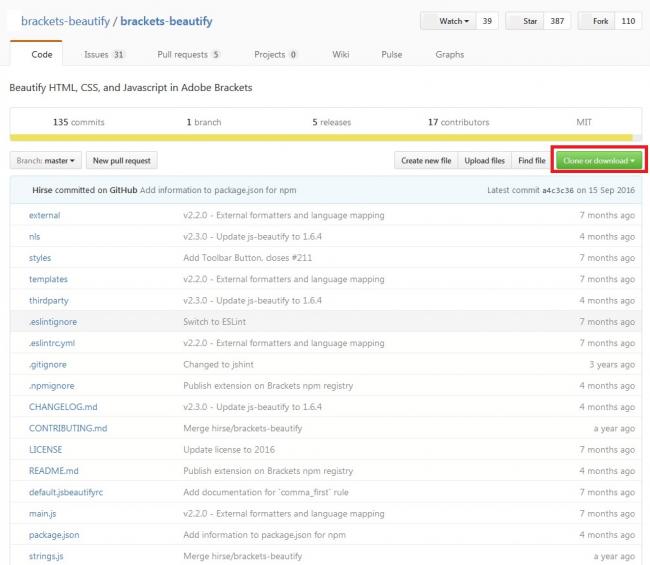Image resolution: width=650 pixels, height=565 pixels.
Task: Click the yellow language bar
Action: (x=321, y=138)
